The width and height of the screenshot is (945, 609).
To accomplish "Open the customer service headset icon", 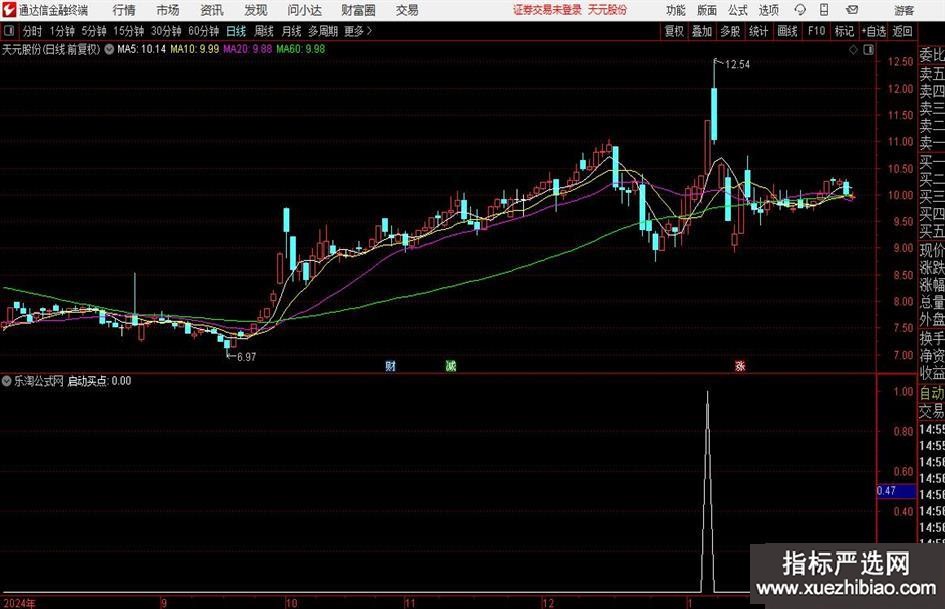I will click(800, 10).
